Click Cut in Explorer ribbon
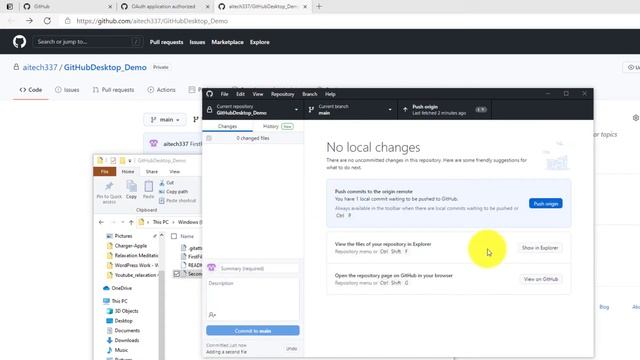 [167, 182]
